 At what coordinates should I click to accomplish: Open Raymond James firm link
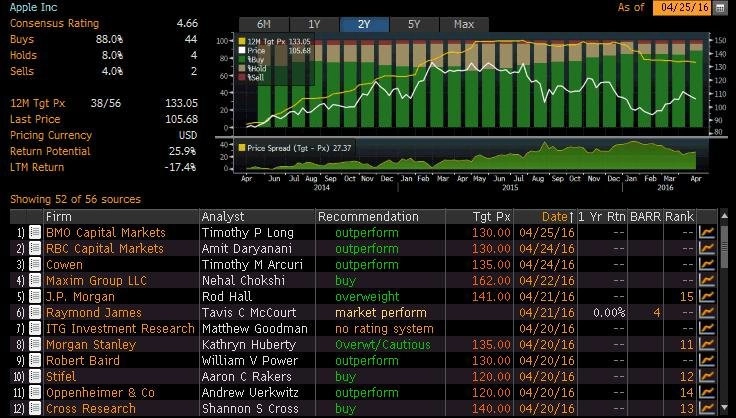tap(93, 312)
